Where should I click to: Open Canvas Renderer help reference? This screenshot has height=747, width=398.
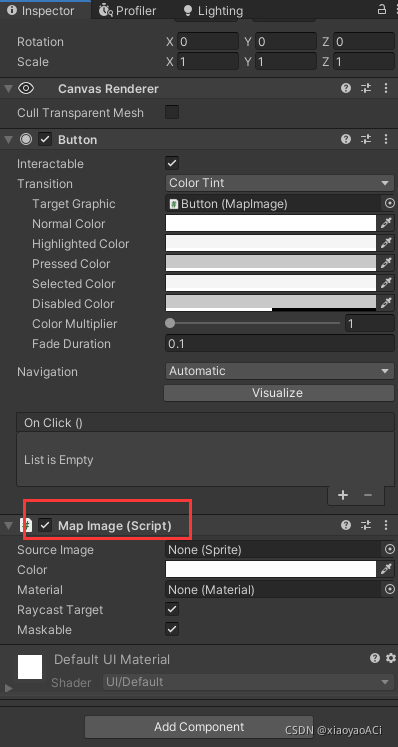(346, 88)
